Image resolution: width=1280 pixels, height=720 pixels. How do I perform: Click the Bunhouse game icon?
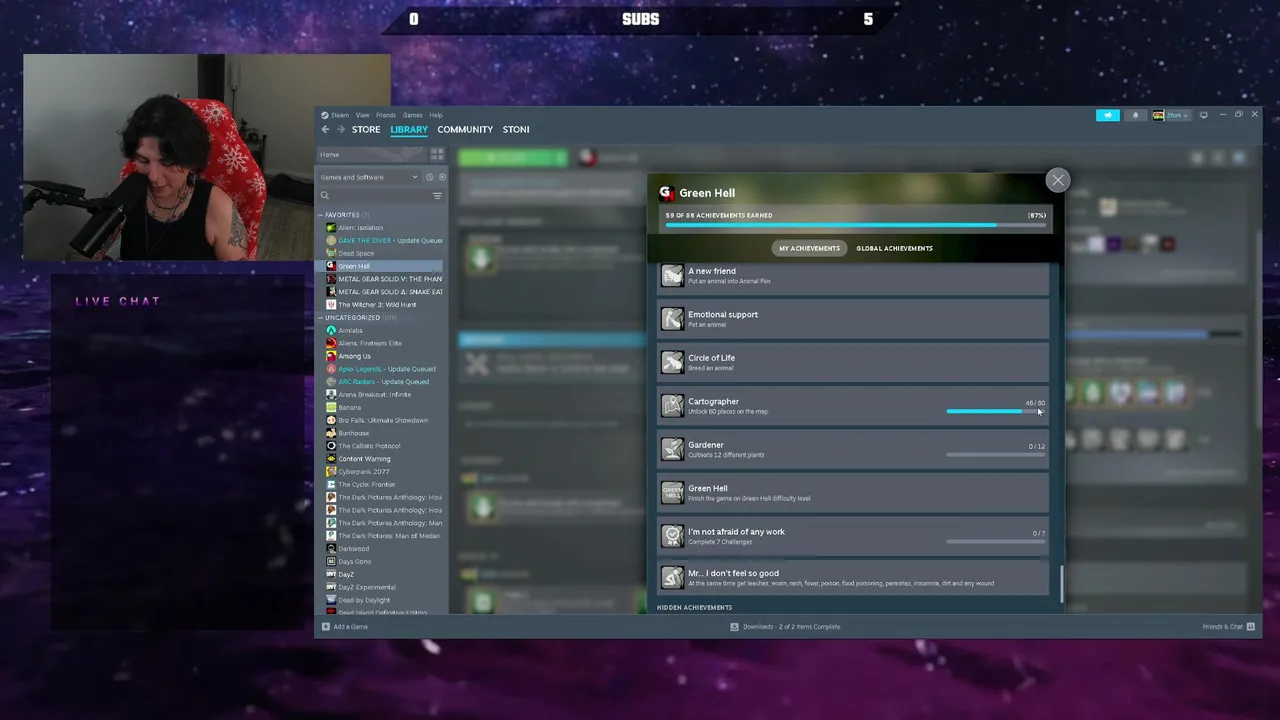[331, 433]
